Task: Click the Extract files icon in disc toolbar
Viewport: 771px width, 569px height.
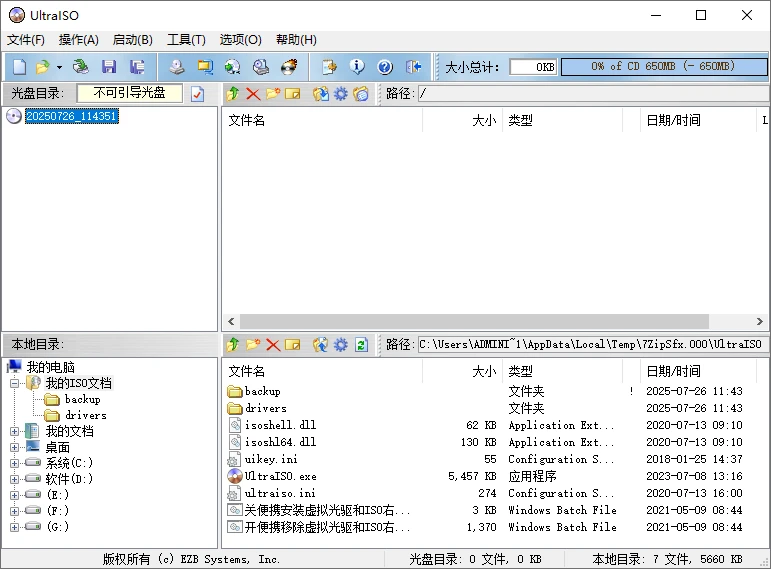Action: tap(321, 93)
